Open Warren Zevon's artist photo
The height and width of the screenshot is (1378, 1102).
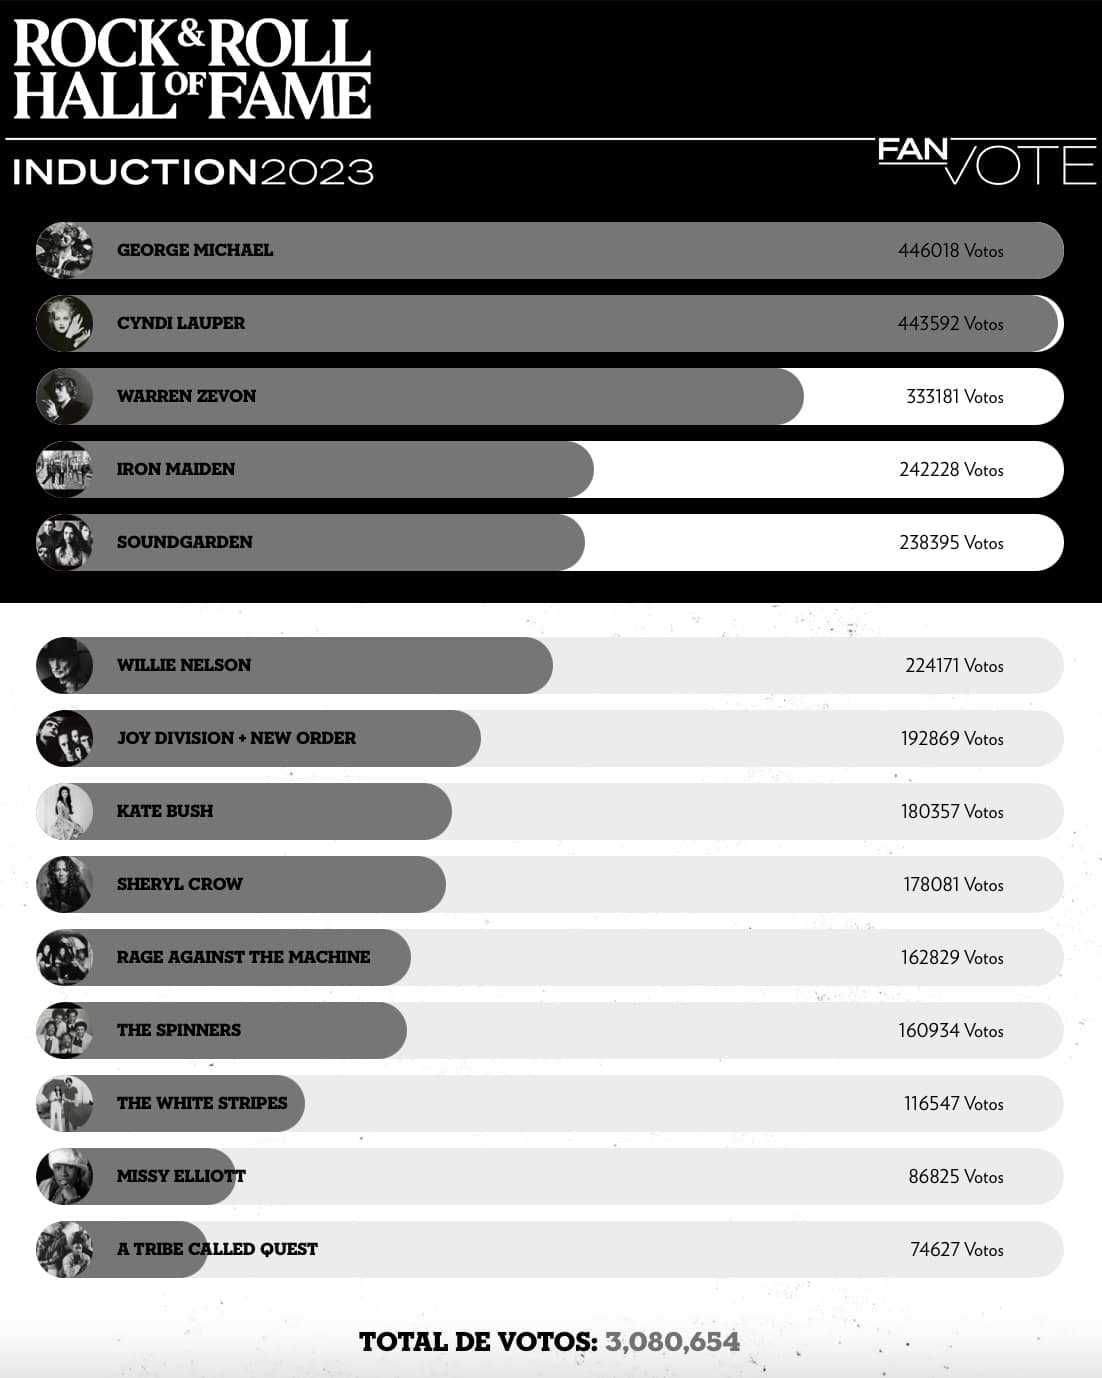tap(64, 396)
